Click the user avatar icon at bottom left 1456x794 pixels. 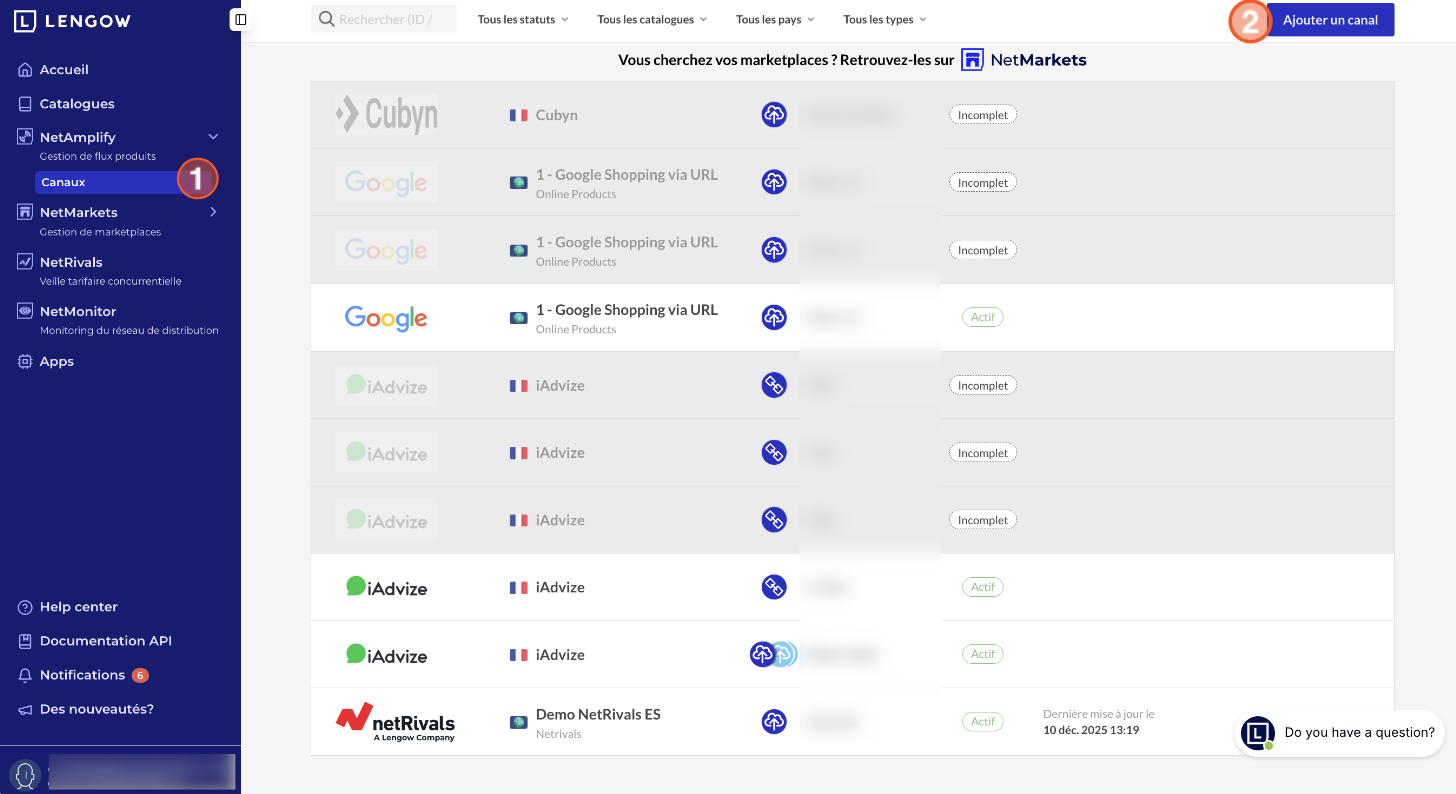(25, 773)
